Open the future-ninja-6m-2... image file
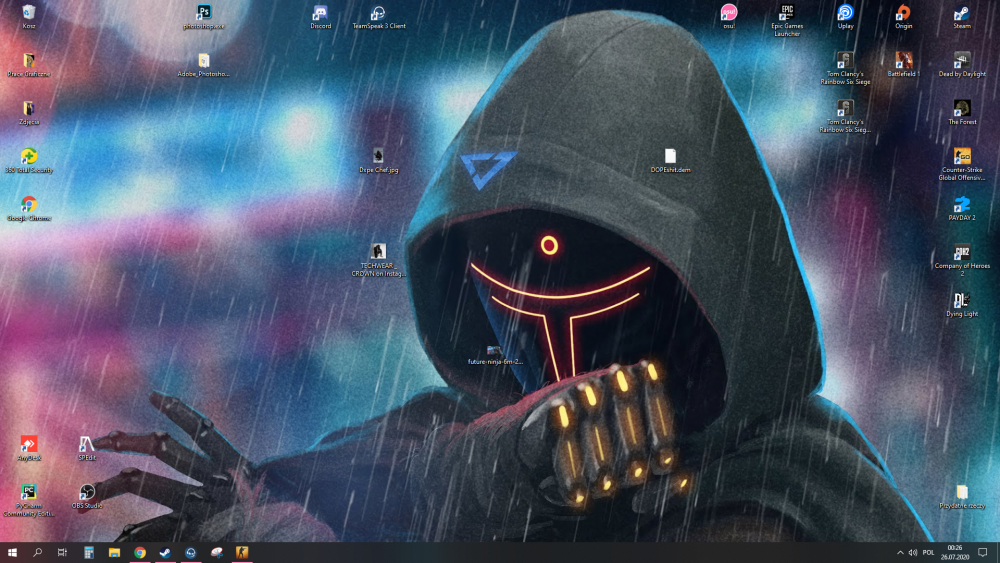1000x563 pixels. point(495,356)
